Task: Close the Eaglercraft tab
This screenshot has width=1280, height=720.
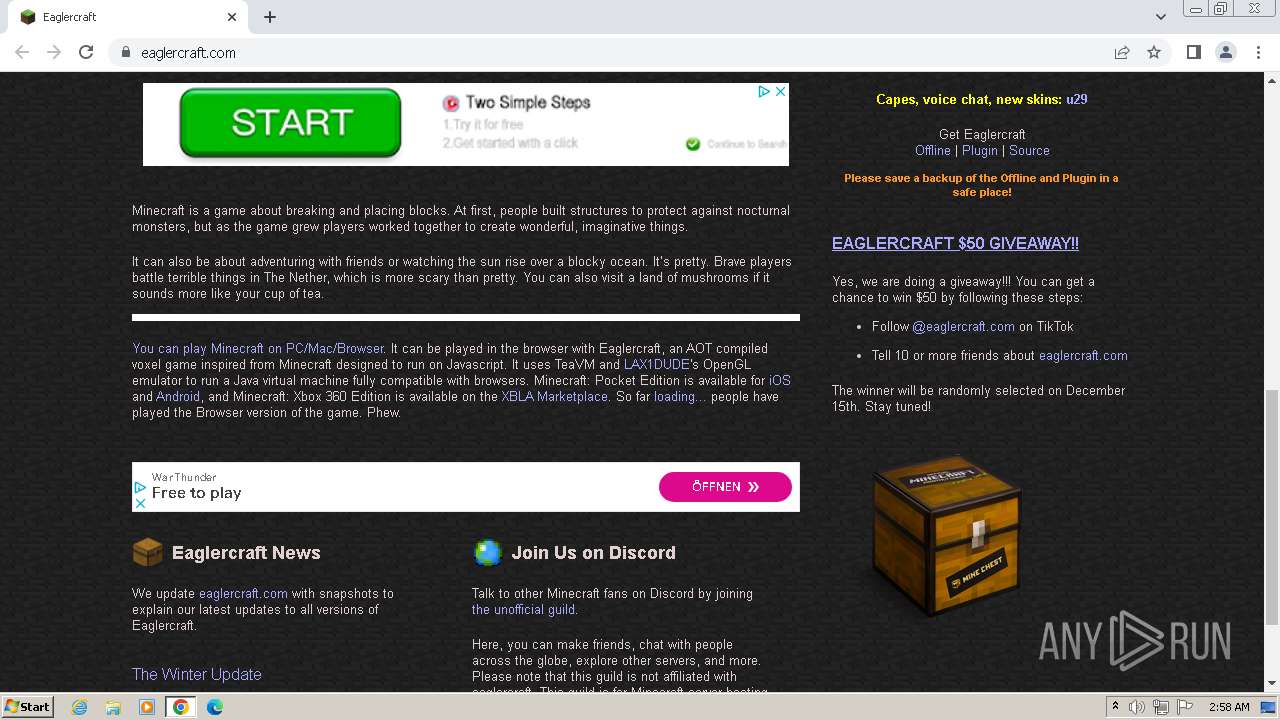Action: point(232,17)
